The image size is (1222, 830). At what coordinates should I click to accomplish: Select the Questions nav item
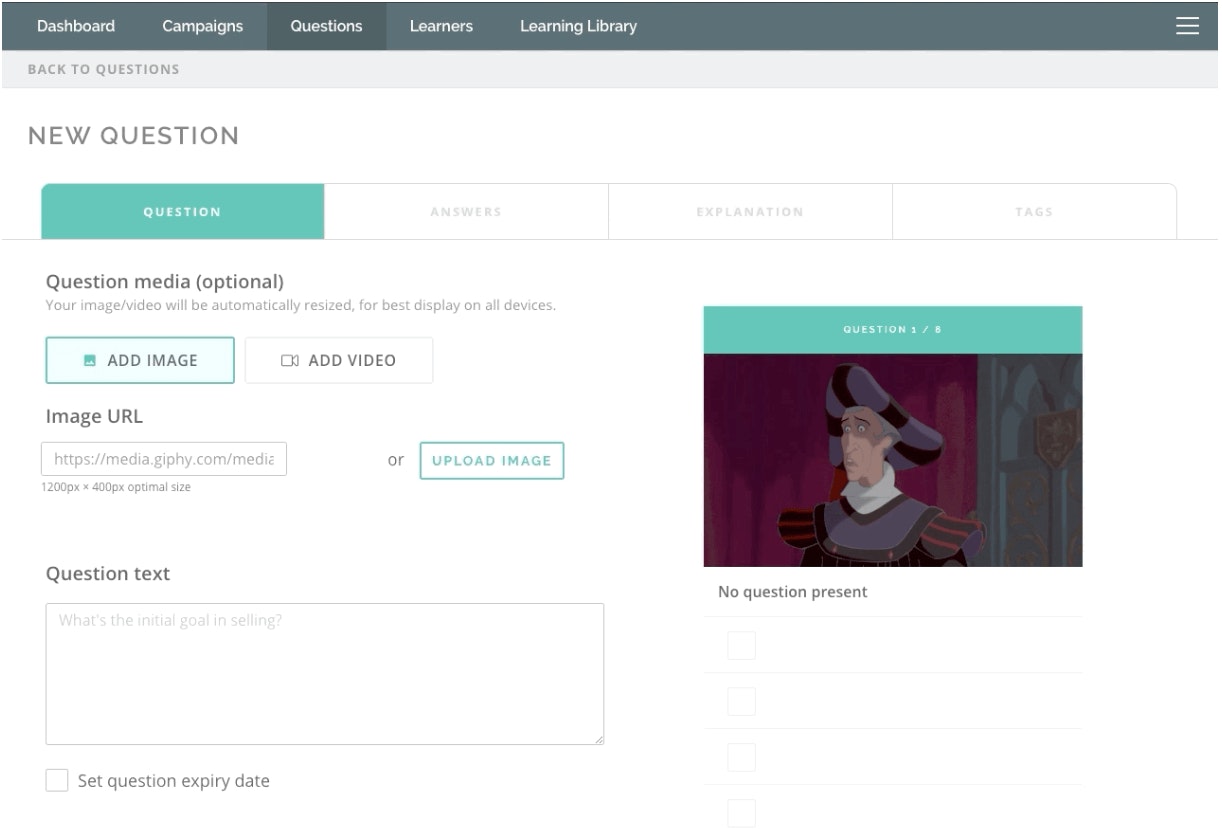pos(326,26)
